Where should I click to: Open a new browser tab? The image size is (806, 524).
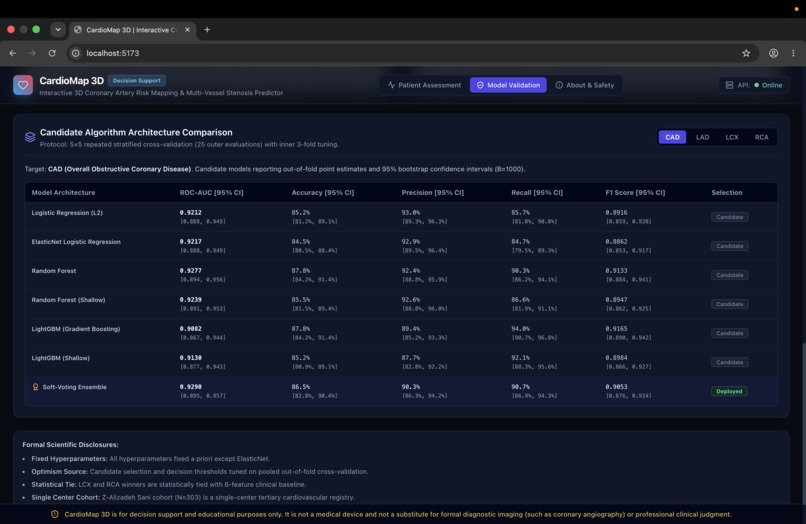point(207,30)
